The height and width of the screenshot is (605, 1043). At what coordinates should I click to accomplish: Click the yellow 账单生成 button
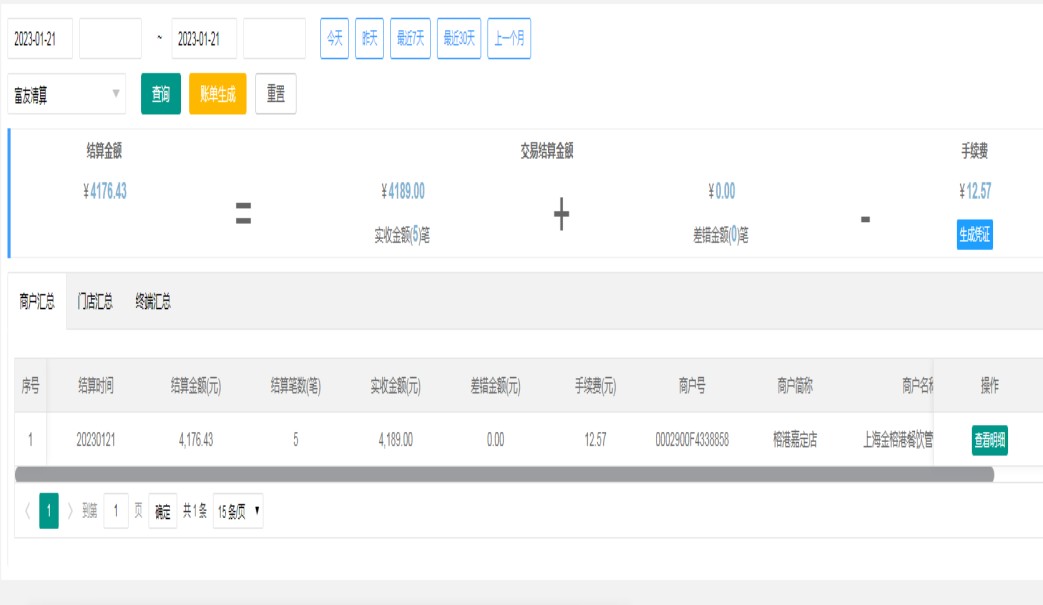pos(217,94)
